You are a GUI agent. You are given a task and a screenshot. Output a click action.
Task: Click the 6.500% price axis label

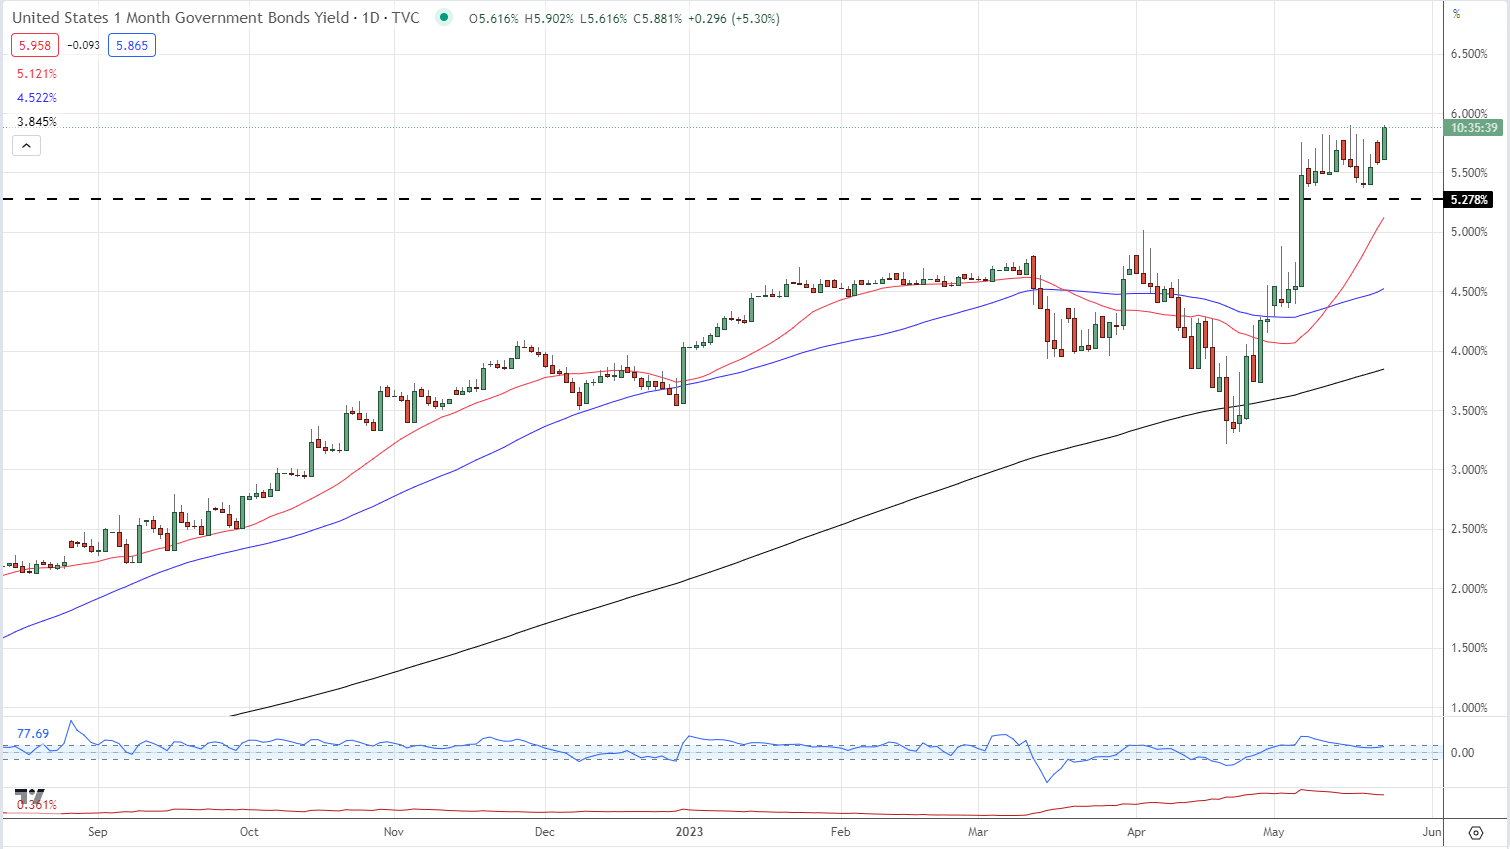(1469, 54)
